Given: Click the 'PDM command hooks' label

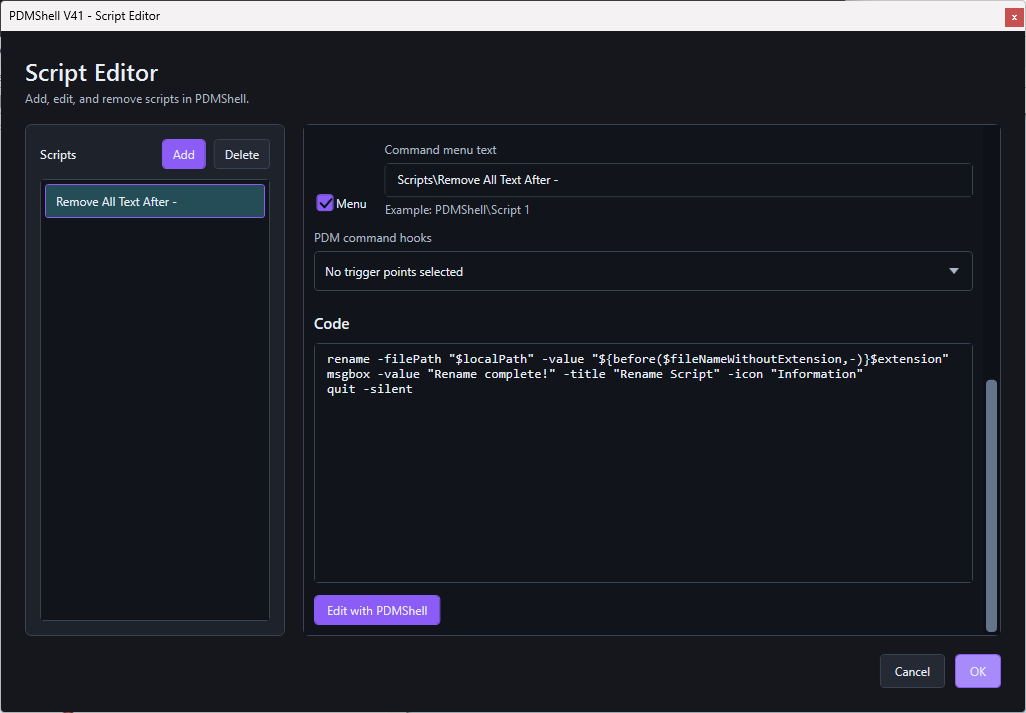Looking at the screenshot, I should coord(373,237).
